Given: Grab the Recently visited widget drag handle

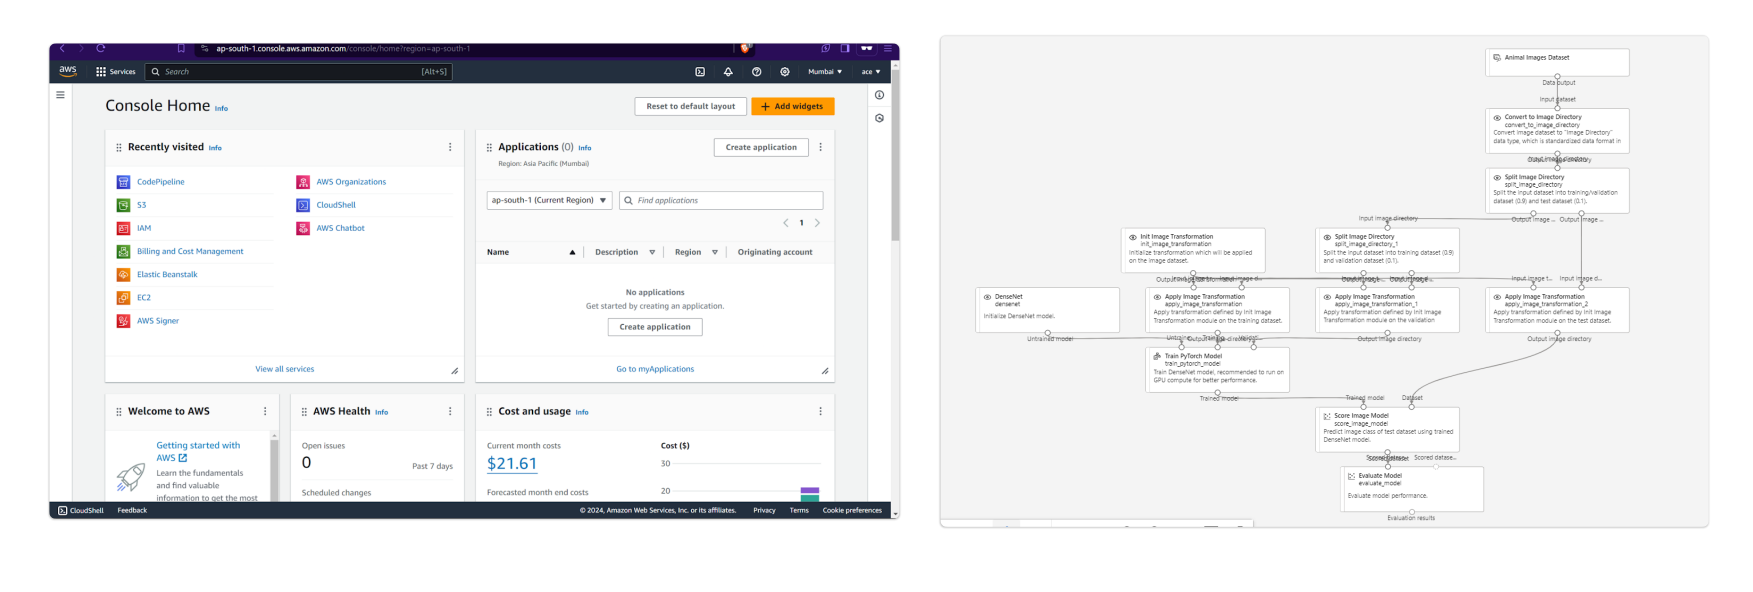Looking at the screenshot, I should (119, 147).
